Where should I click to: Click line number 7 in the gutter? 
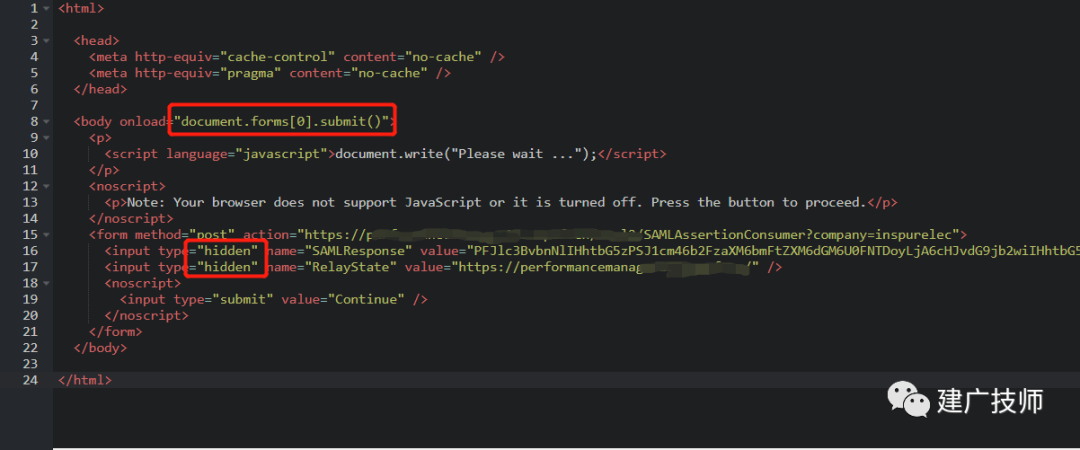34,105
